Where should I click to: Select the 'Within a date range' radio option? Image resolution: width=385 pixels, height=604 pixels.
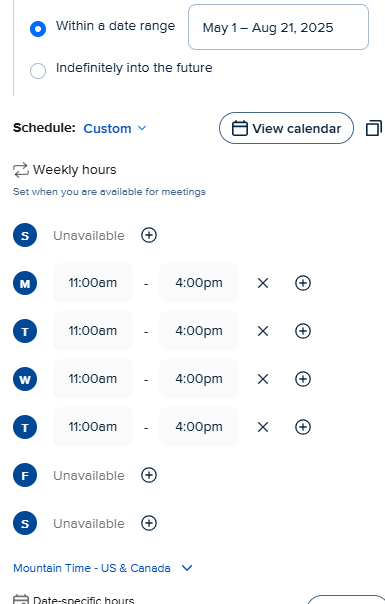(38, 29)
